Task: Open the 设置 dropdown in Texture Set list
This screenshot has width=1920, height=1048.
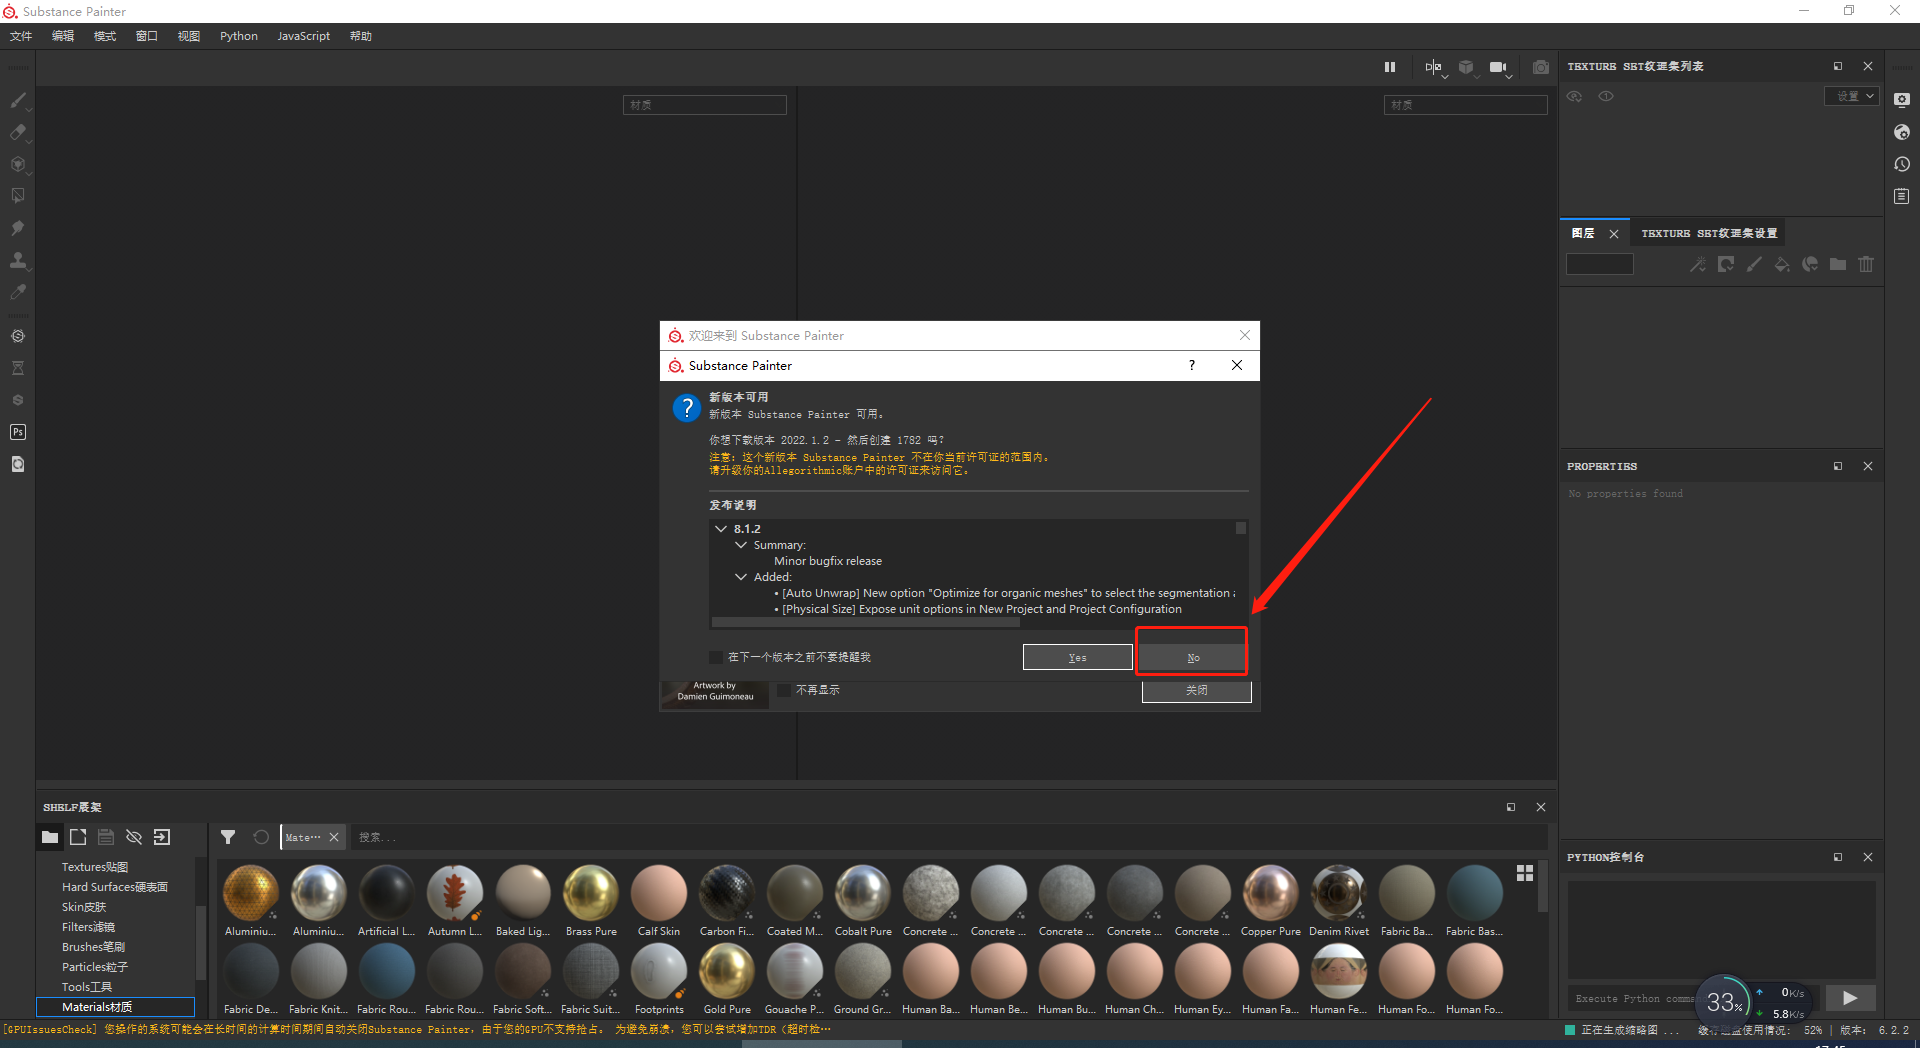Action: click(x=1851, y=96)
